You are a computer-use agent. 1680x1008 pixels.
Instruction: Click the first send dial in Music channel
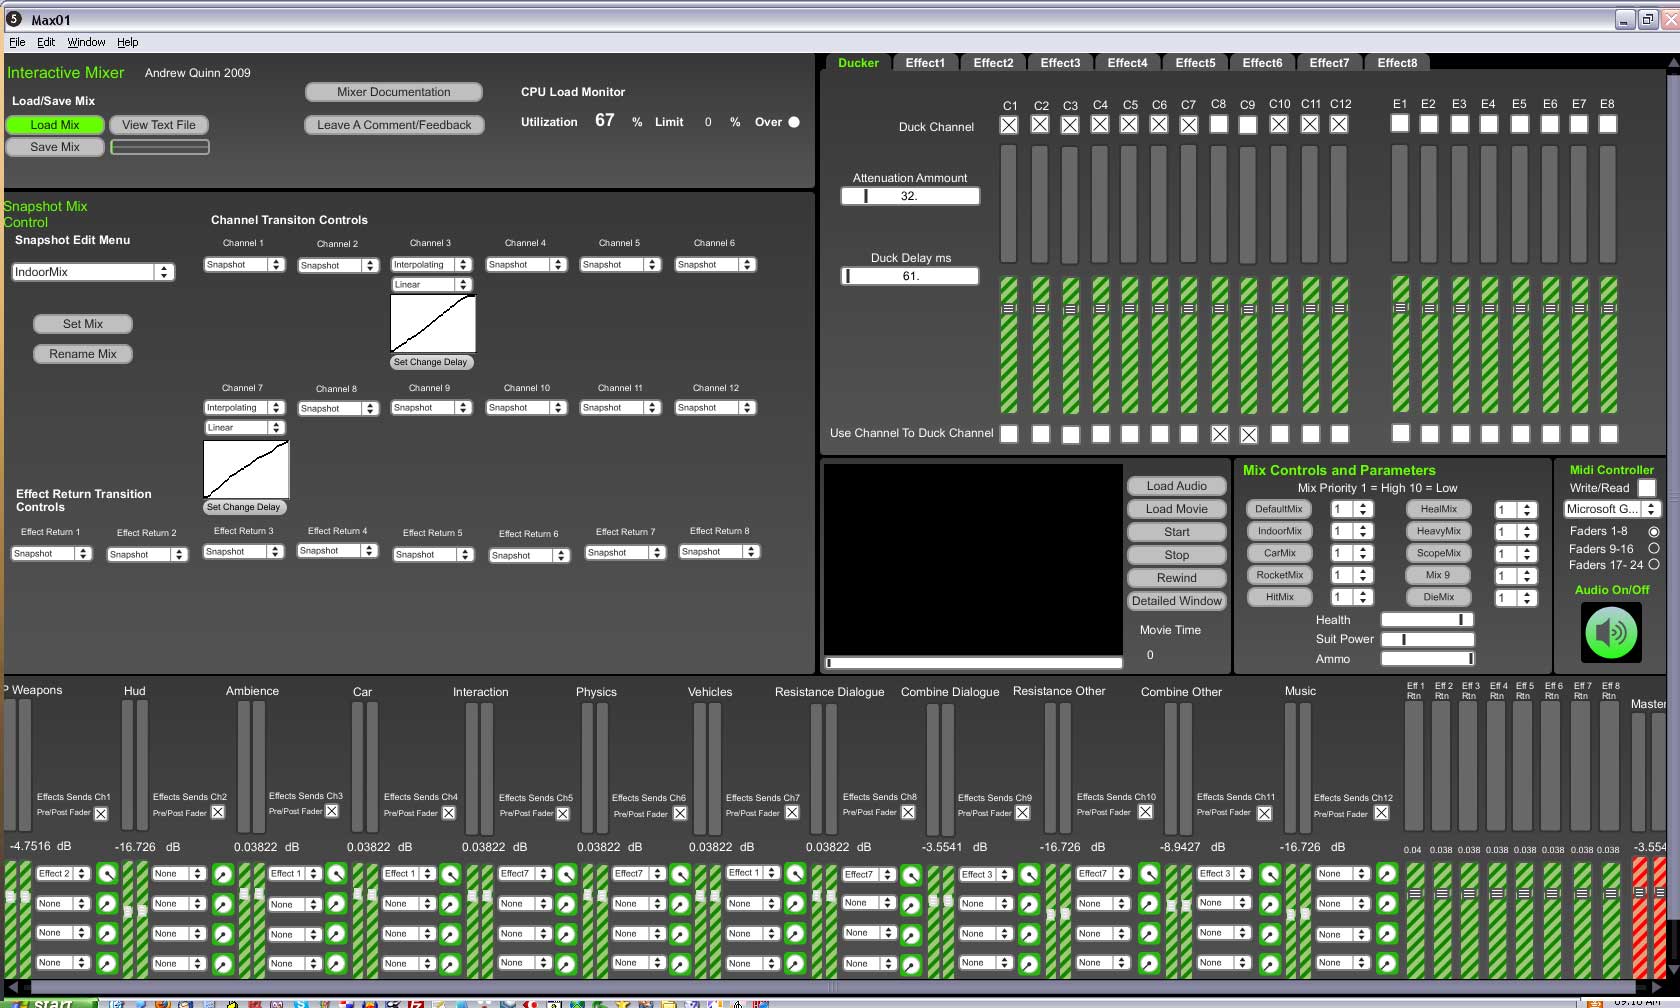(x=1387, y=874)
